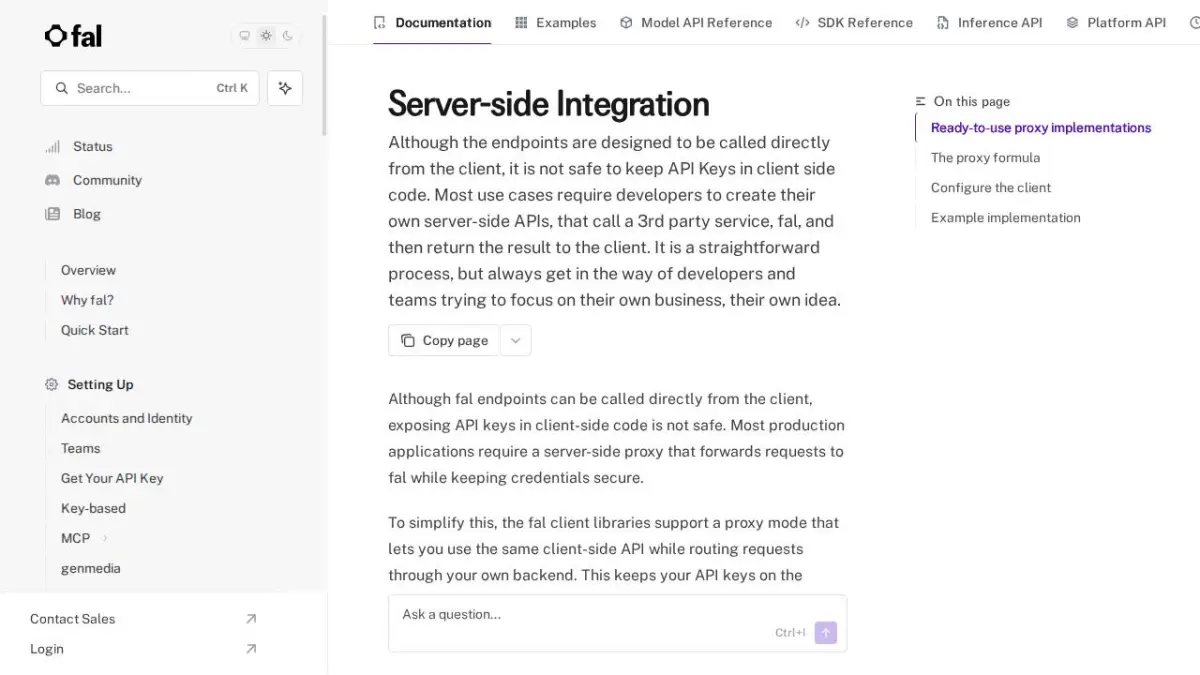This screenshot has width=1200, height=675.
Task: Open Get Your API Key page
Action: click(x=112, y=478)
